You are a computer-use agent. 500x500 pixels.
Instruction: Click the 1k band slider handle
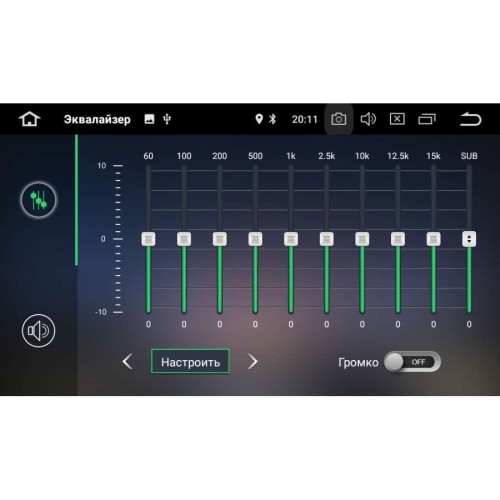(x=291, y=239)
